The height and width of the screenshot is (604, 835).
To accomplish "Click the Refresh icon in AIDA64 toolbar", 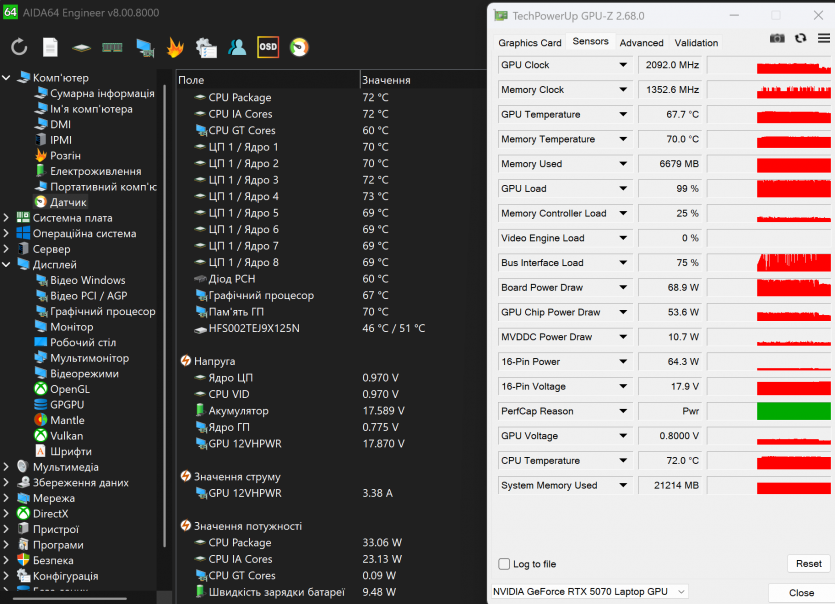I will (x=19, y=47).
